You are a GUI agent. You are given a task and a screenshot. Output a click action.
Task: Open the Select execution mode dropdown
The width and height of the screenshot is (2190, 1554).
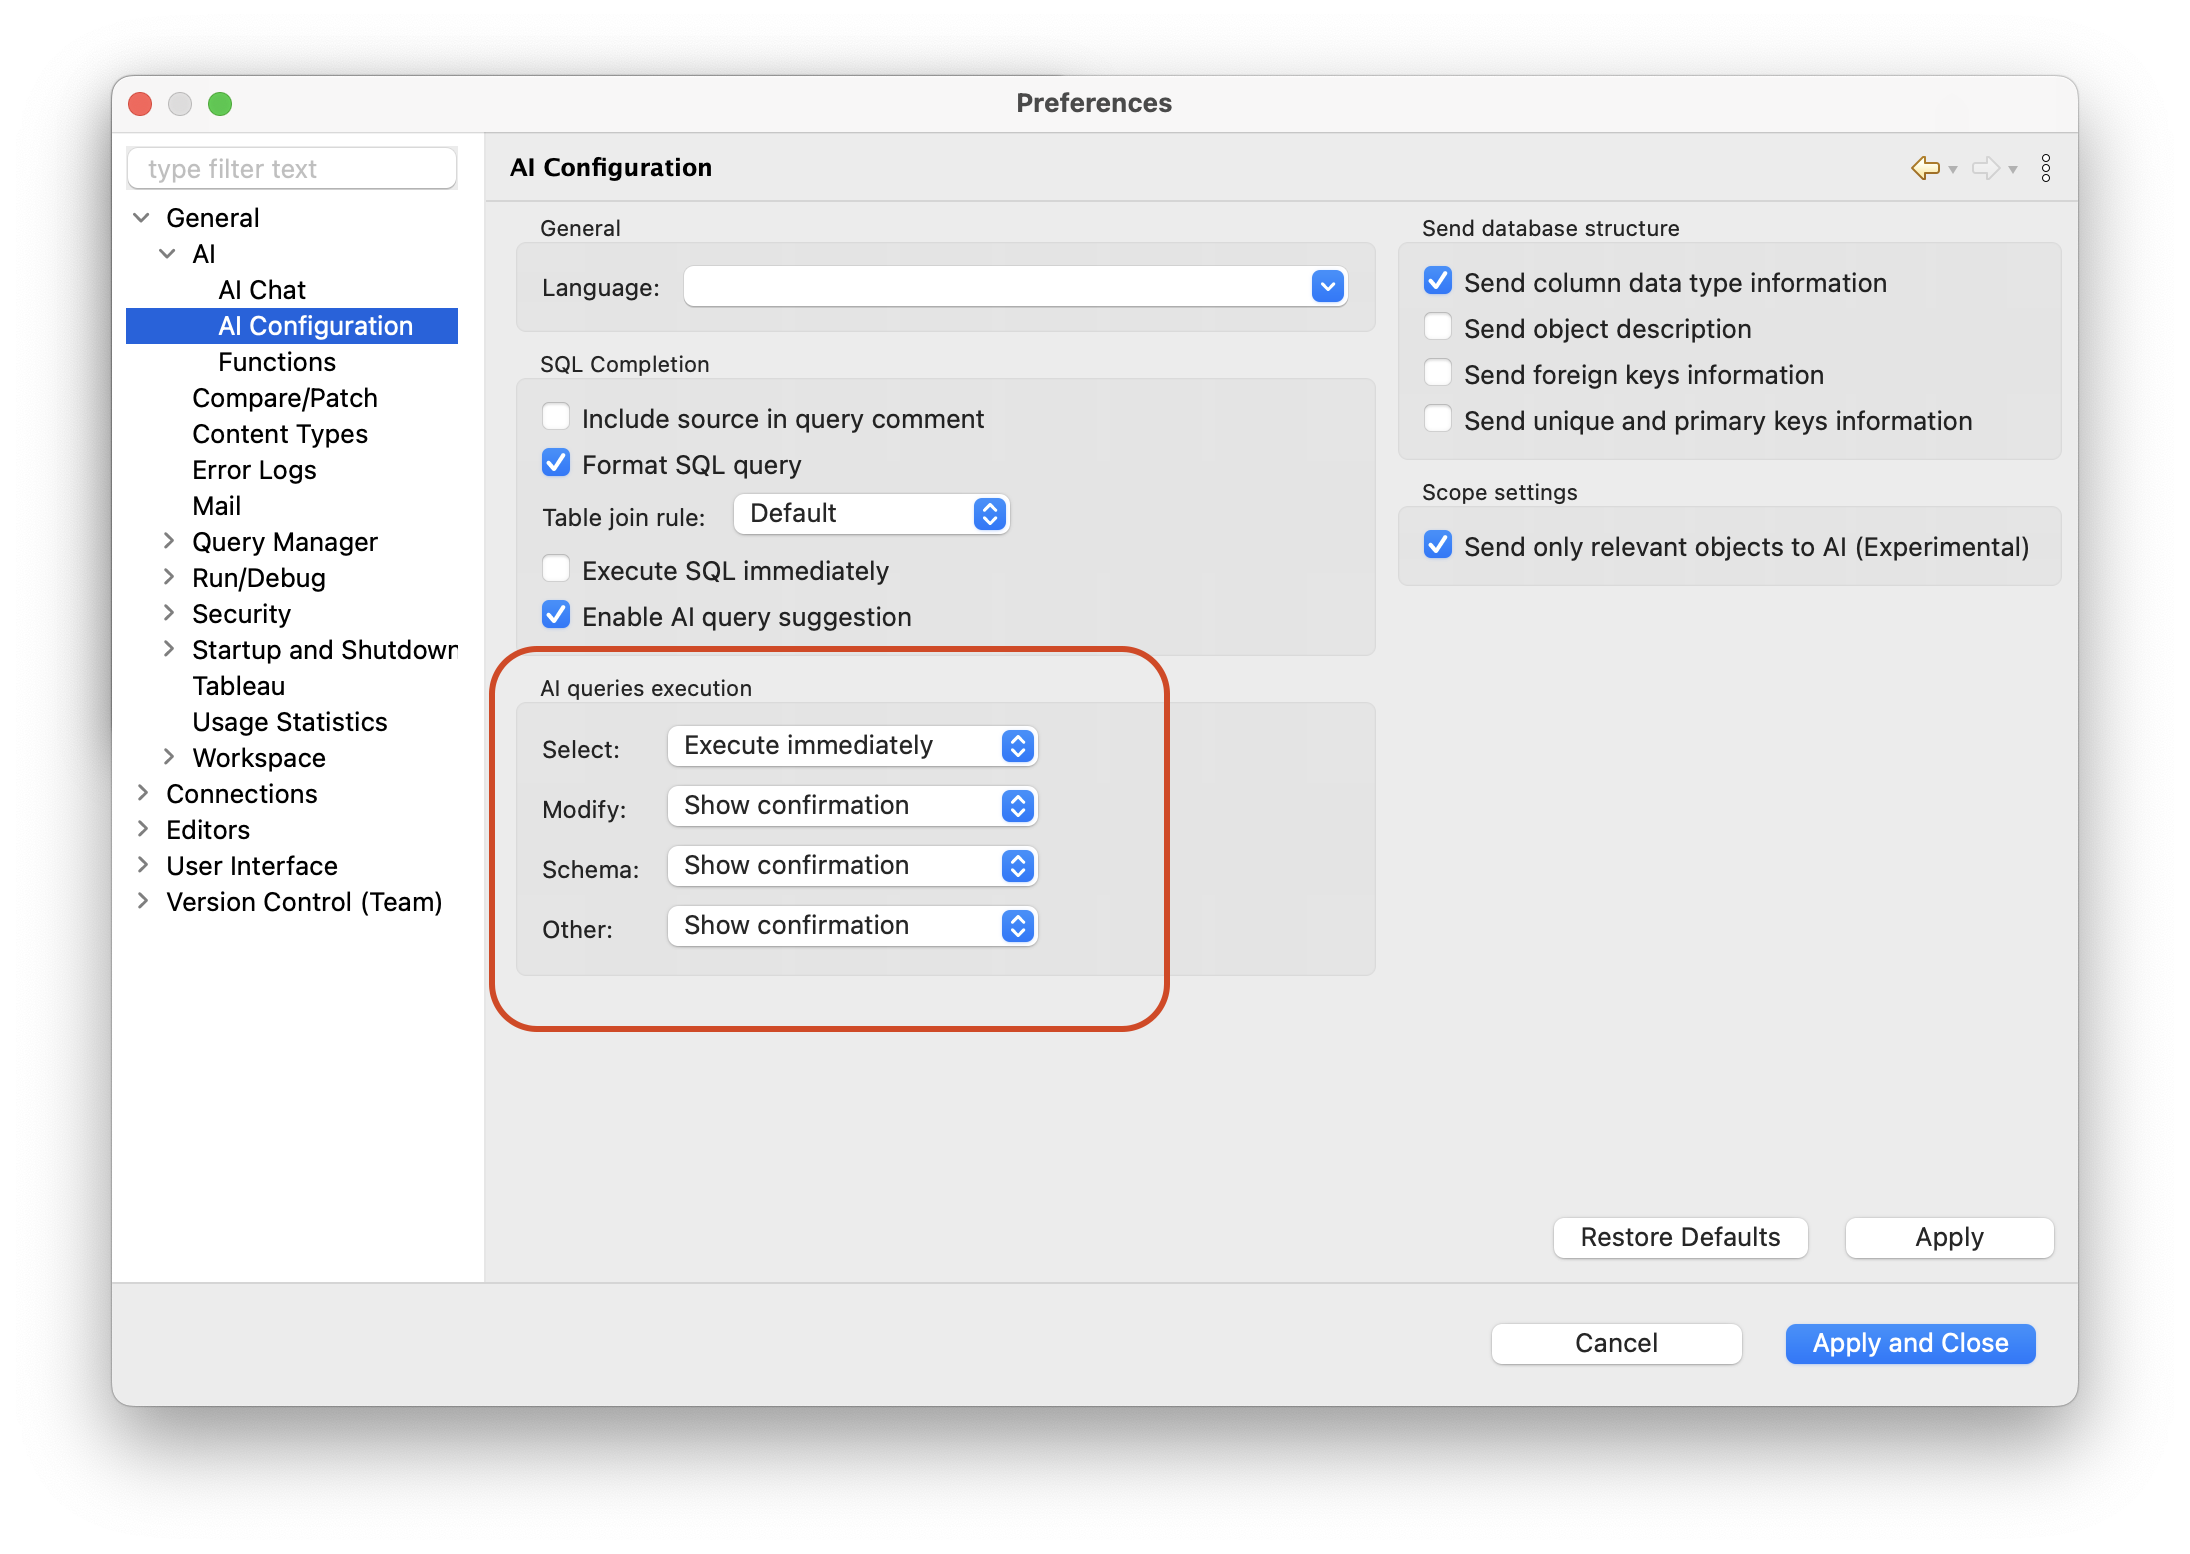click(x=852, y=746)
